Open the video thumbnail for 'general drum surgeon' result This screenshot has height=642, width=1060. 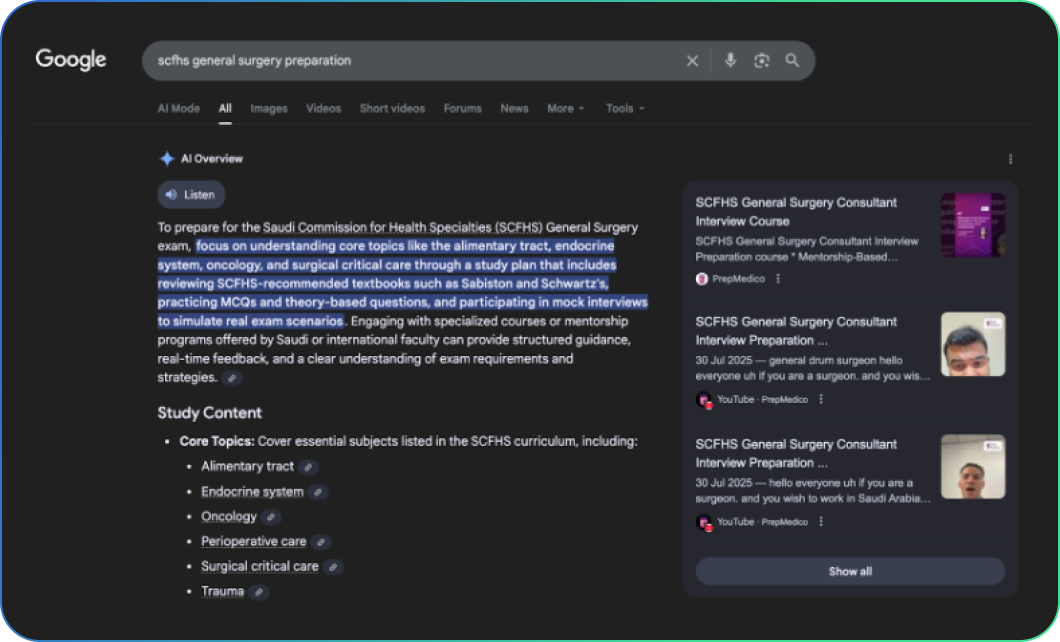[973, 344]
